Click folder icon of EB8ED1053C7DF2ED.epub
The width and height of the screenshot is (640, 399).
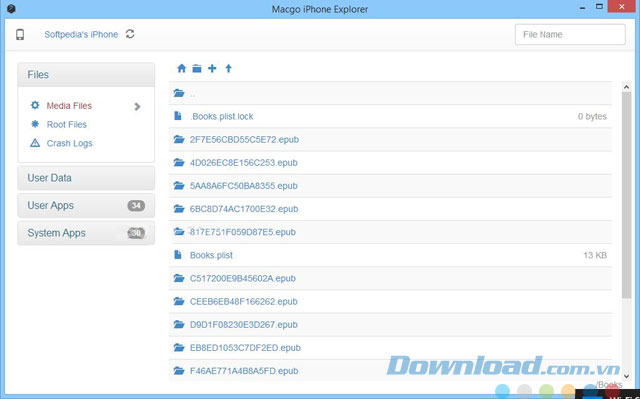pyautogui.click(x=179, y=348)
